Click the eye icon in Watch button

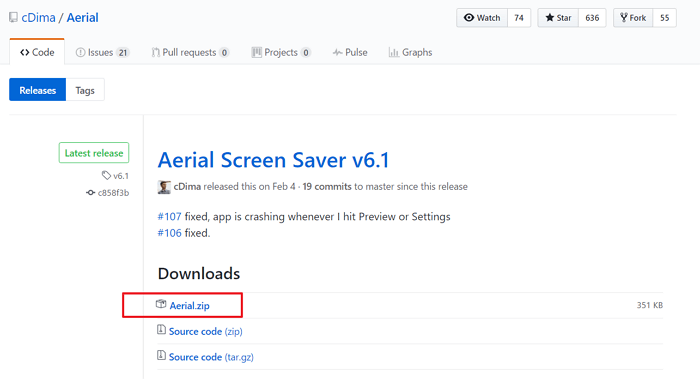coord(469,17)
